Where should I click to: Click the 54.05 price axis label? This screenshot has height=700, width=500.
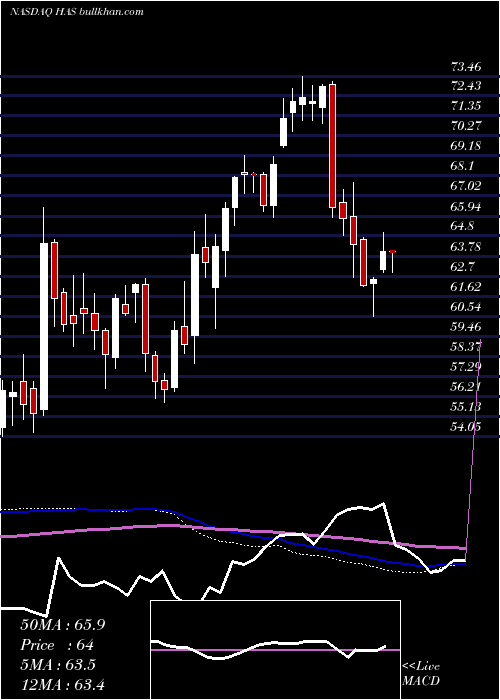click(x=466, y=427)
